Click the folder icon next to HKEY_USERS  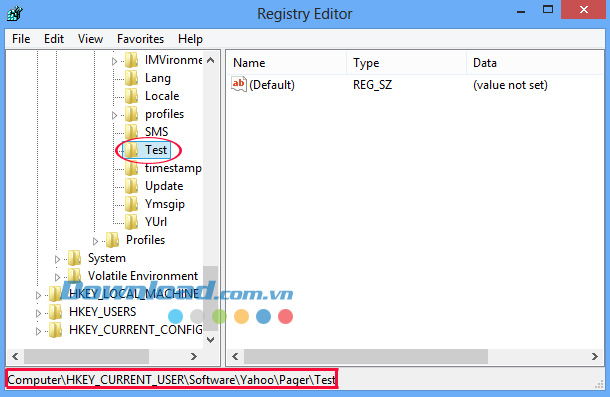[55, 312]
